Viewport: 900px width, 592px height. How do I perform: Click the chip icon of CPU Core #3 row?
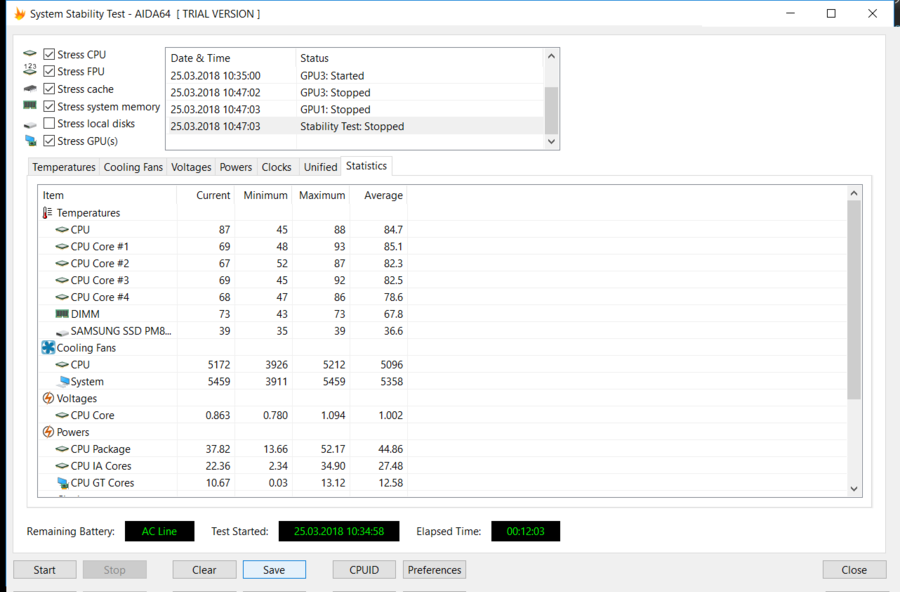[x=62, y=280]
